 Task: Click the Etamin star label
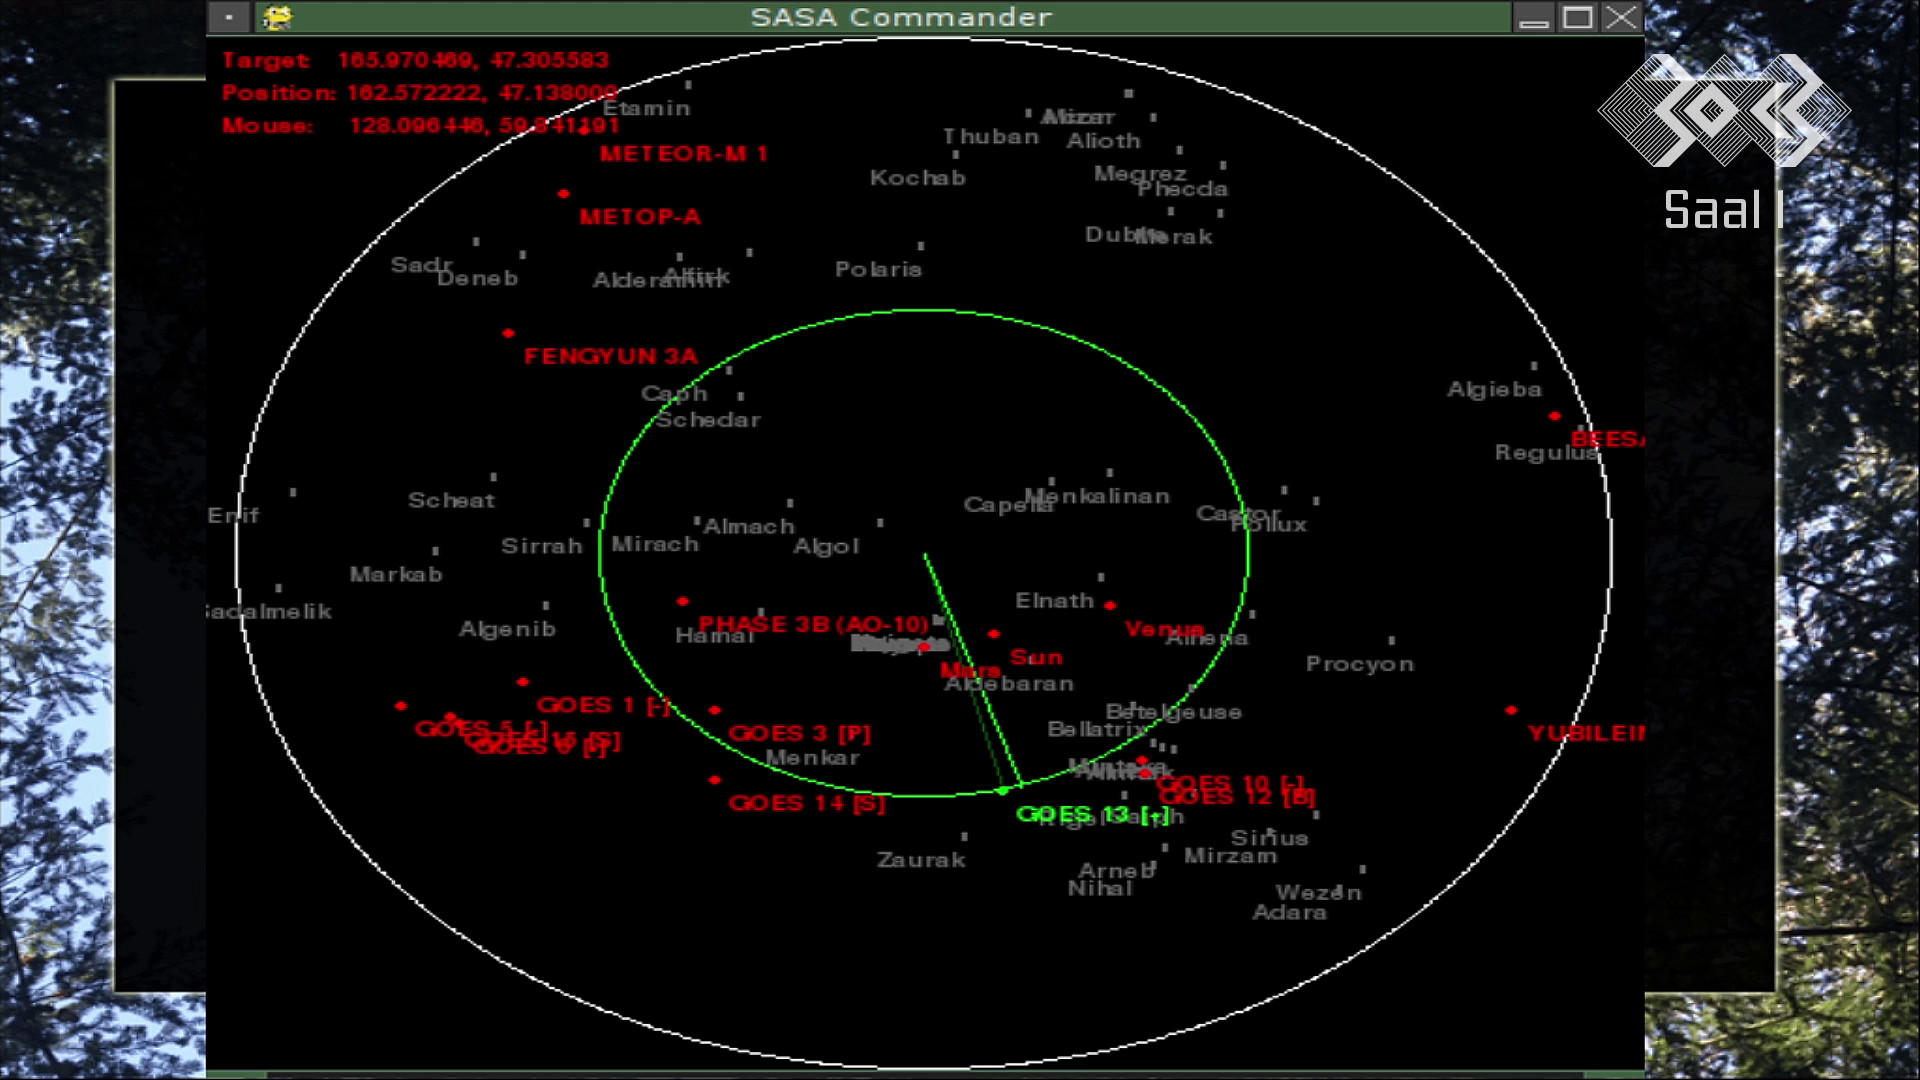coord(646,108)
